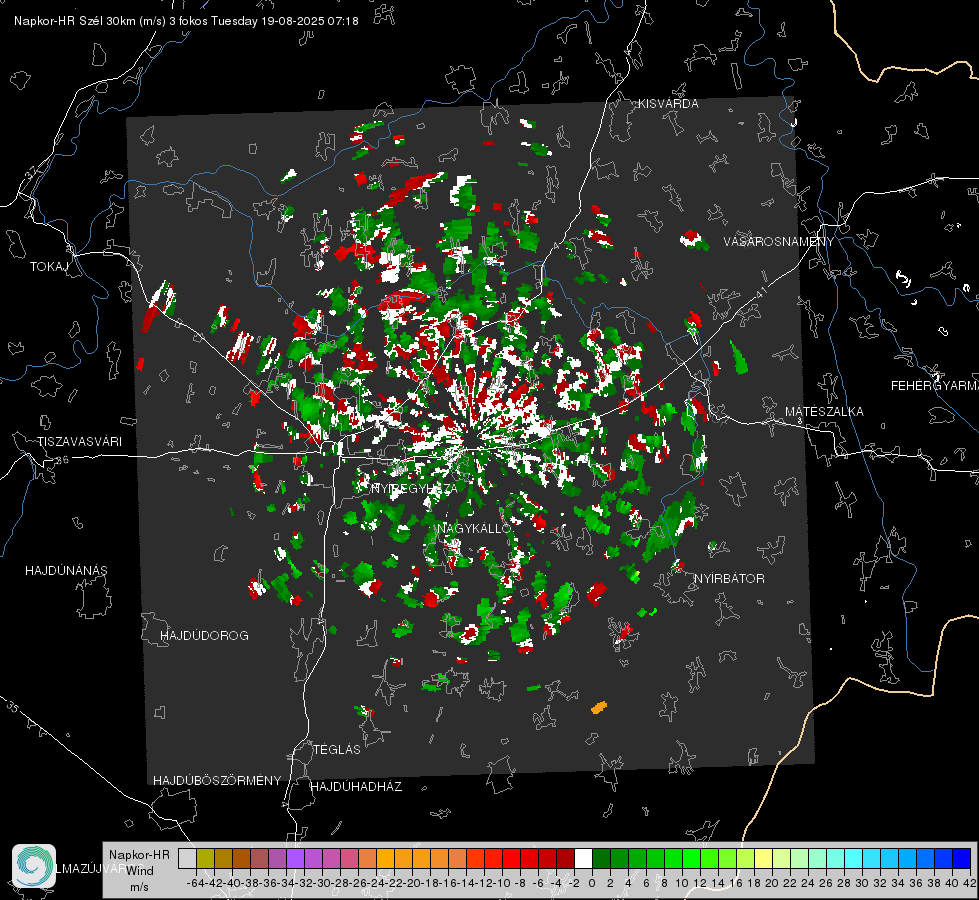Select the white zero-velocity swatch in the legend
The image size is (979, 900).
pos(583,858)
